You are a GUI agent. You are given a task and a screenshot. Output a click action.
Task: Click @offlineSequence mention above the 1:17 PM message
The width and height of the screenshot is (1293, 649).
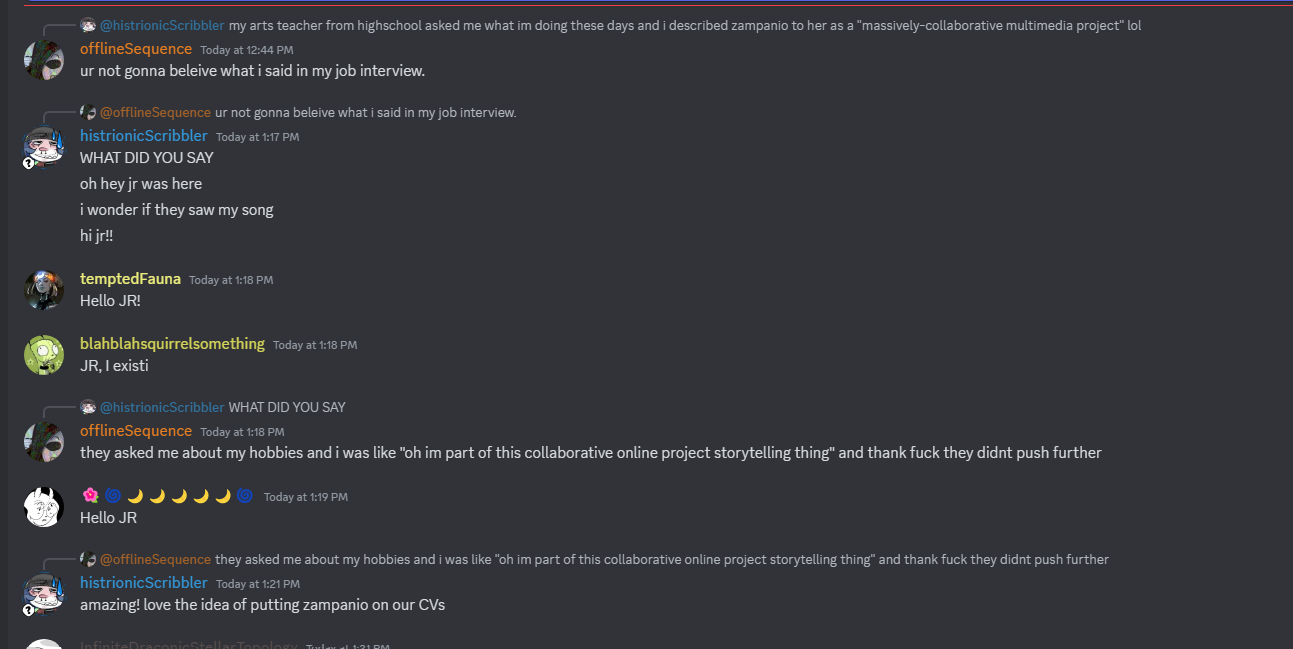pyautogui.click(x=155, y=112)
